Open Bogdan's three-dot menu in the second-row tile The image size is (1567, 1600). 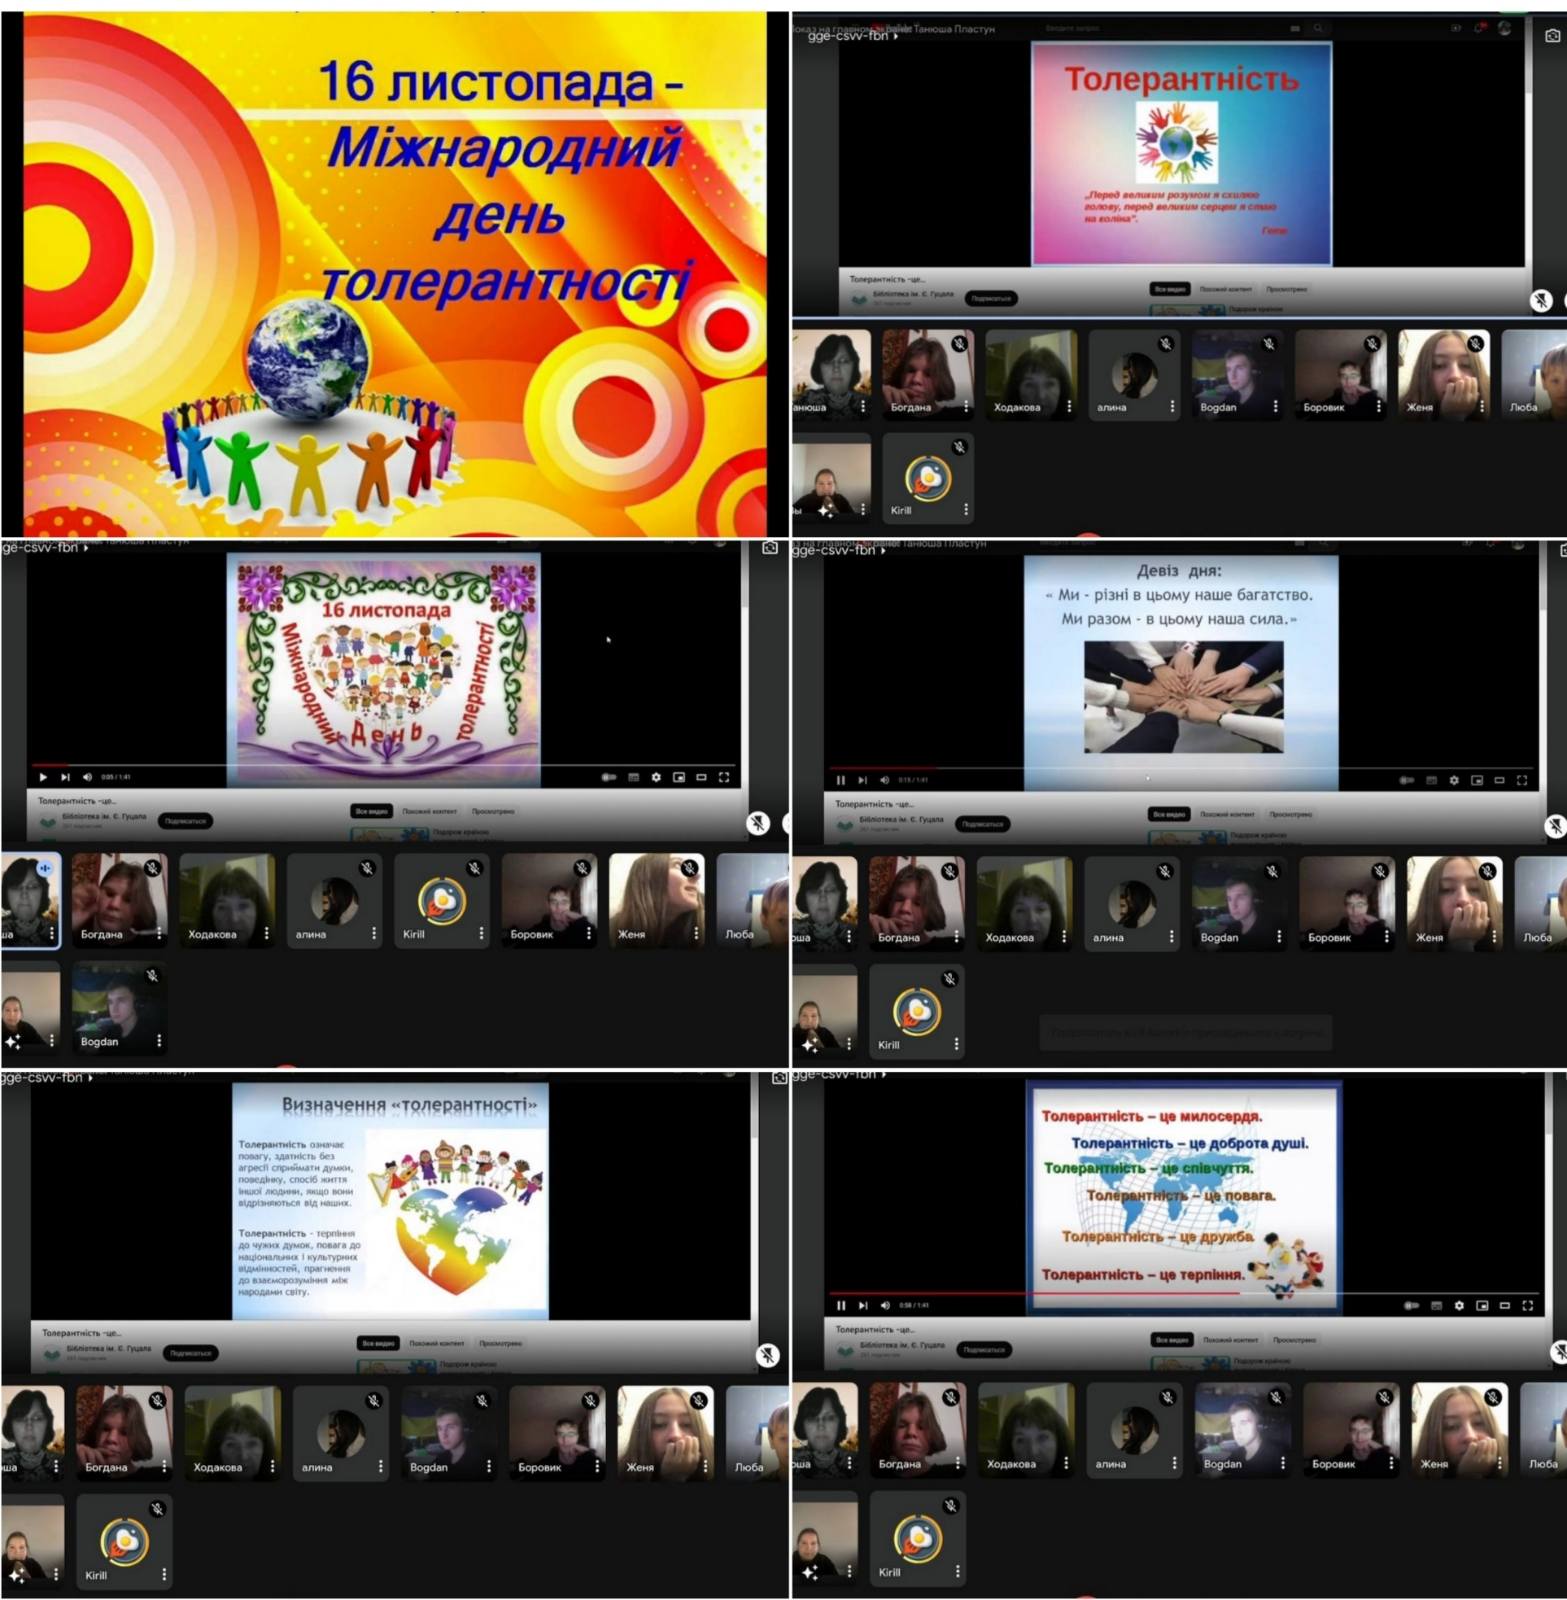point(159,1041)
